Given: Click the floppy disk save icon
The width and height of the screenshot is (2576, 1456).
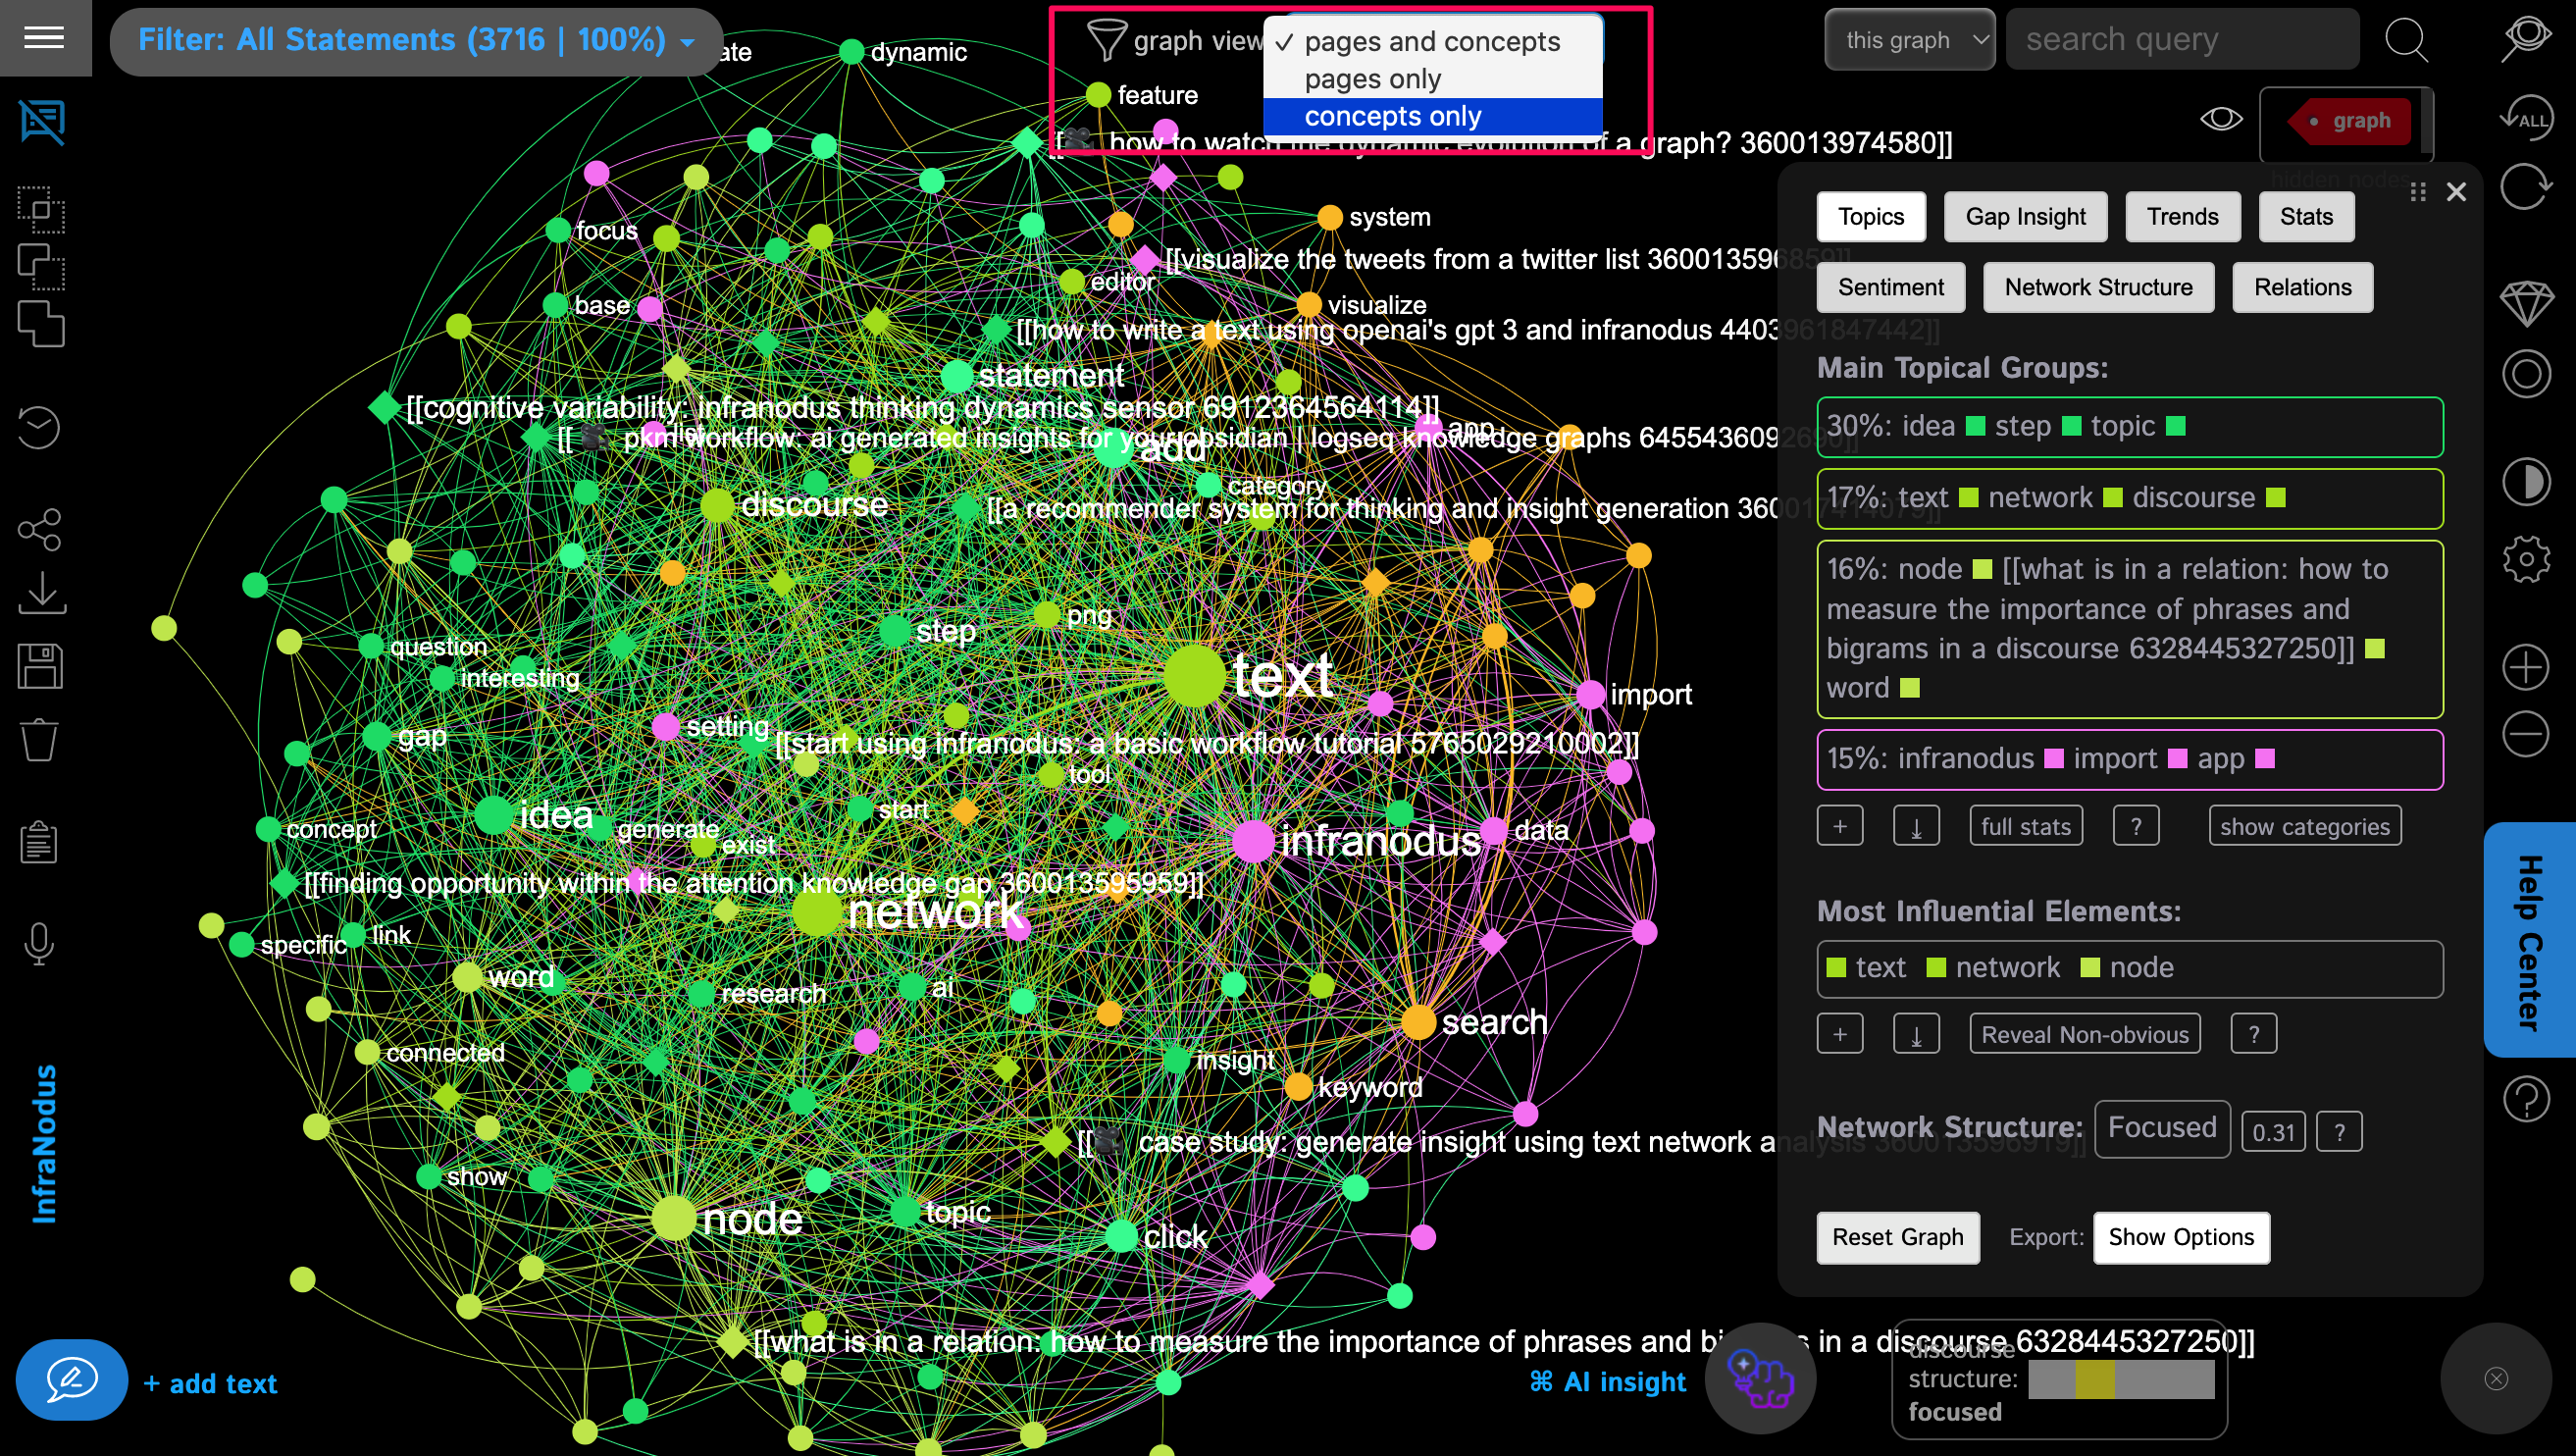Looking at the screenshot, I should 40,666.
